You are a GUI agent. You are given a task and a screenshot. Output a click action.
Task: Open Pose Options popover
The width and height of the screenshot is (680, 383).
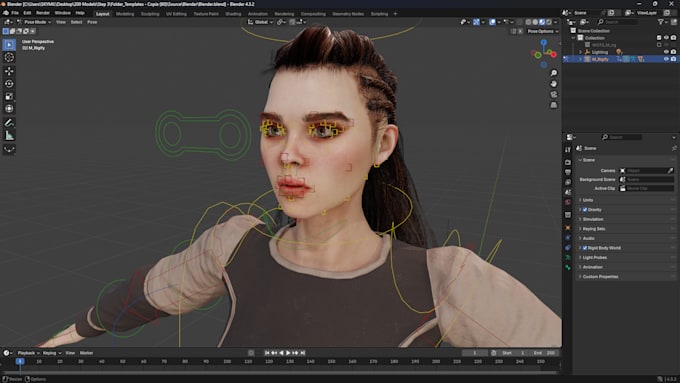(543, 31)
